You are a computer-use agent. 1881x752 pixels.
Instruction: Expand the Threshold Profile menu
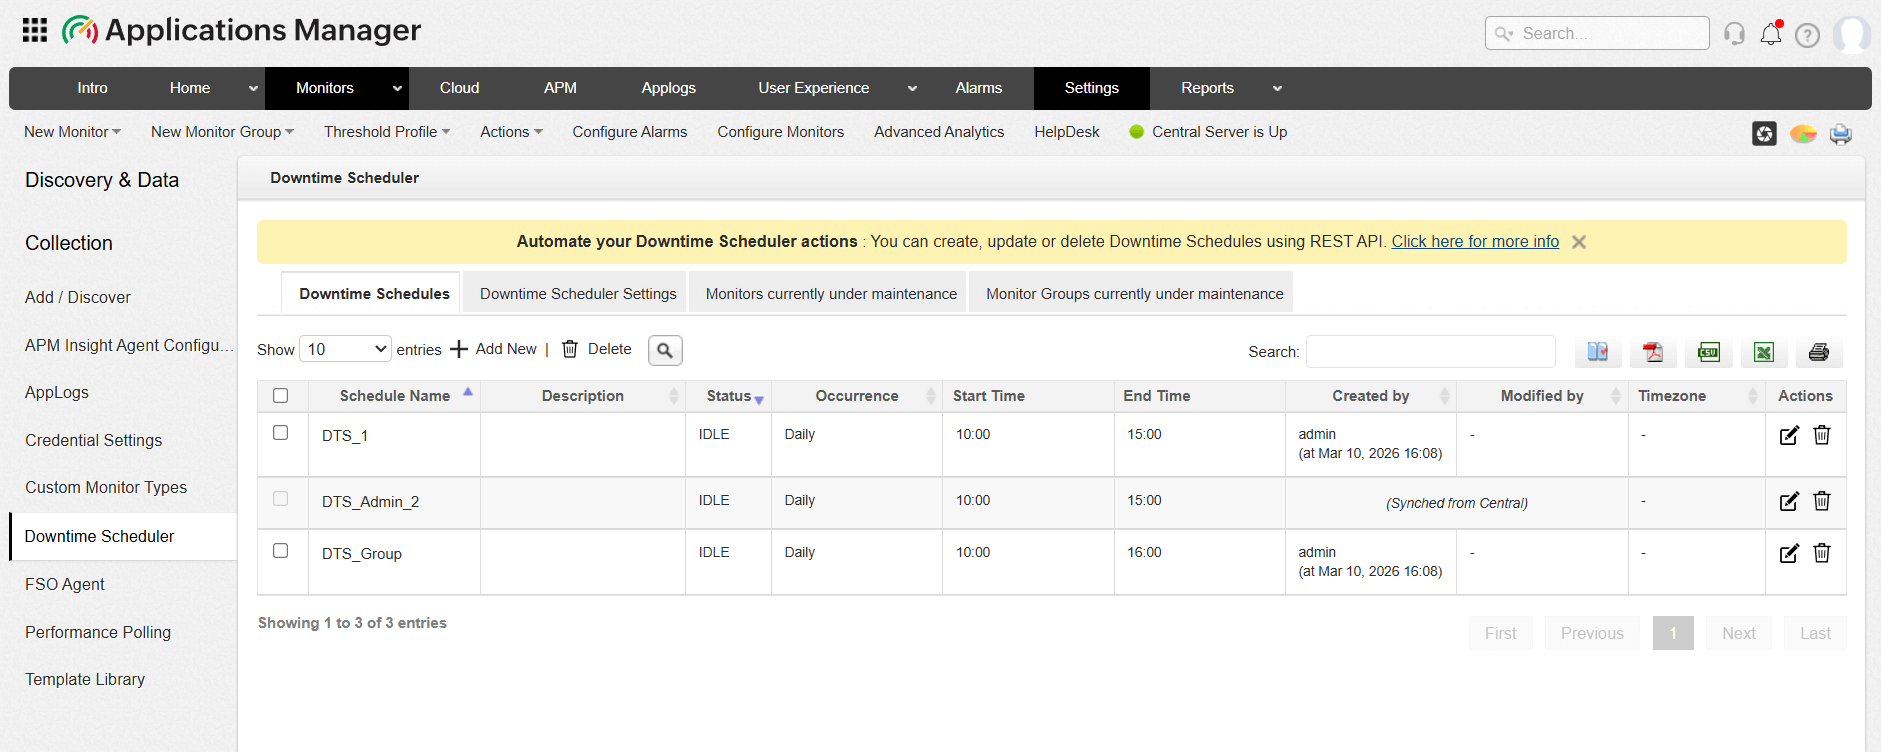coord(386,132)
